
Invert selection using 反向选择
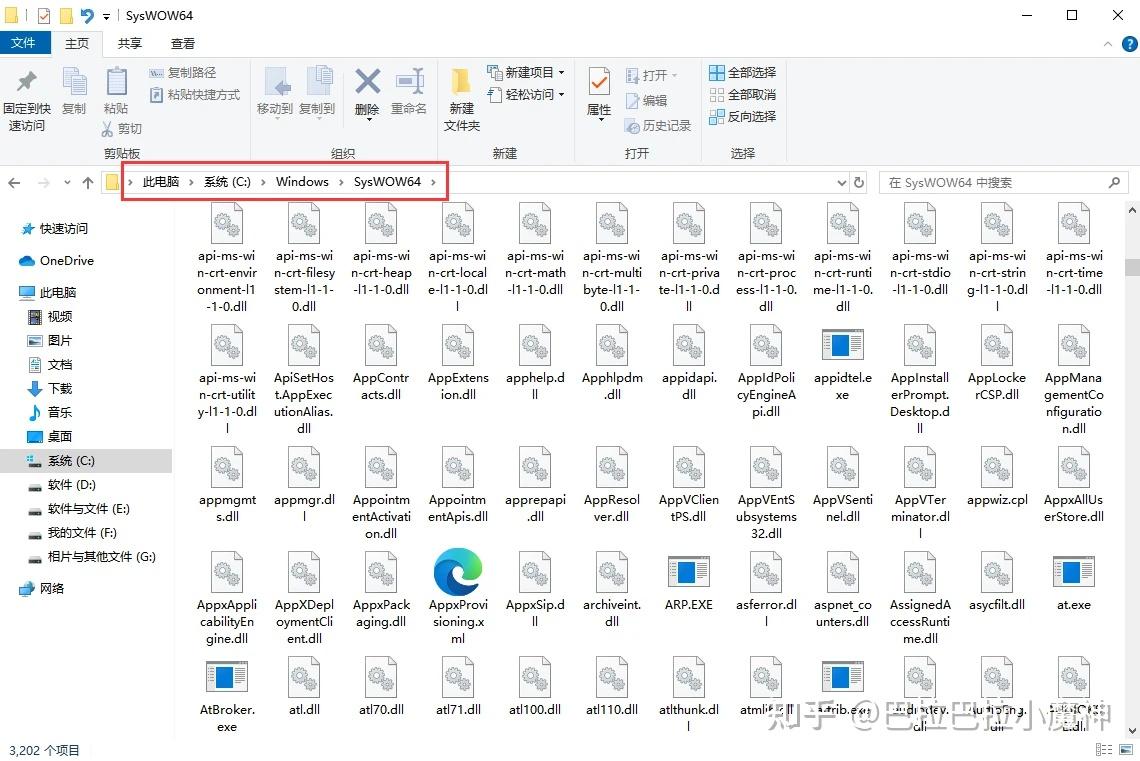click(743, 117)
